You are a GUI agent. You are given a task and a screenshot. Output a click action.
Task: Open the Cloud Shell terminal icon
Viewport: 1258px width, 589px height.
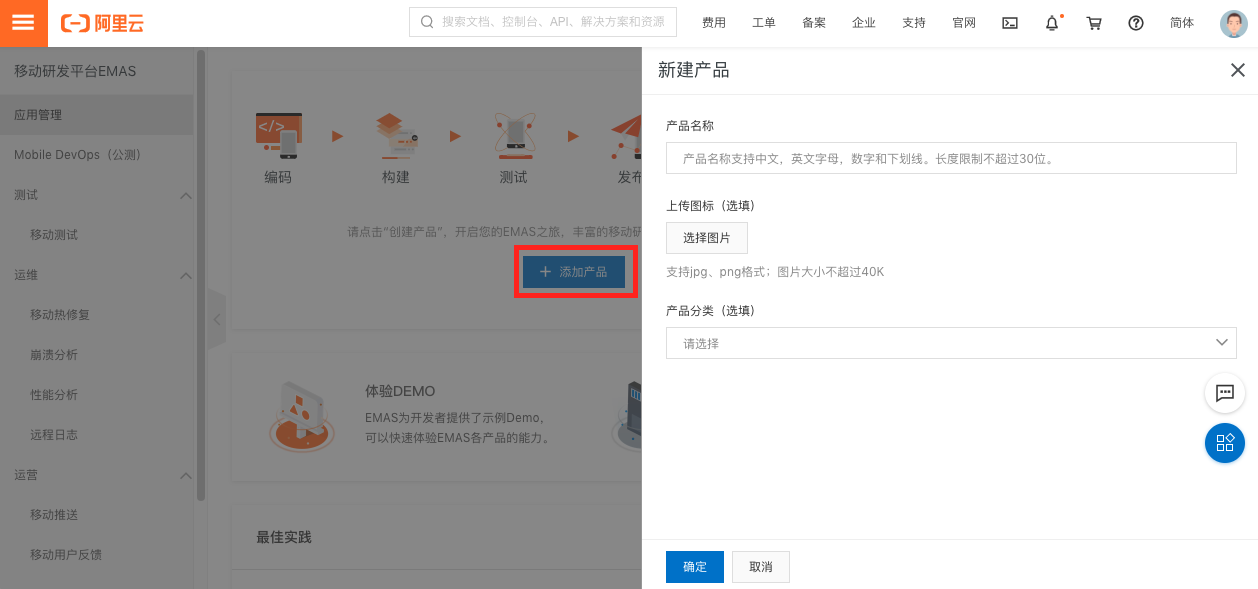[x=1010, y=23]
